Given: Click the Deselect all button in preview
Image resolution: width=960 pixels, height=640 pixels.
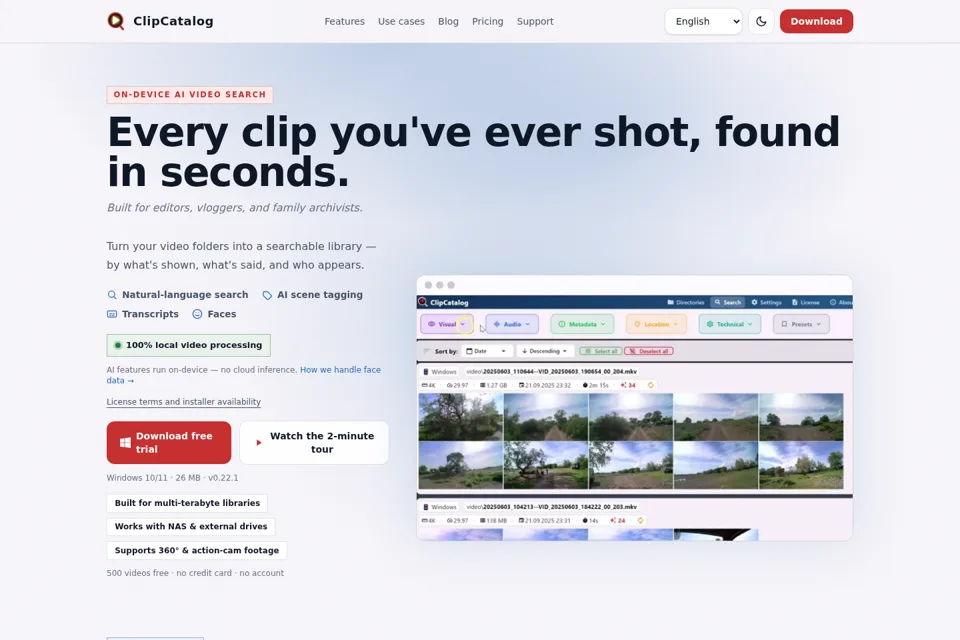Looking at the screenshot, I should (649, 351).
